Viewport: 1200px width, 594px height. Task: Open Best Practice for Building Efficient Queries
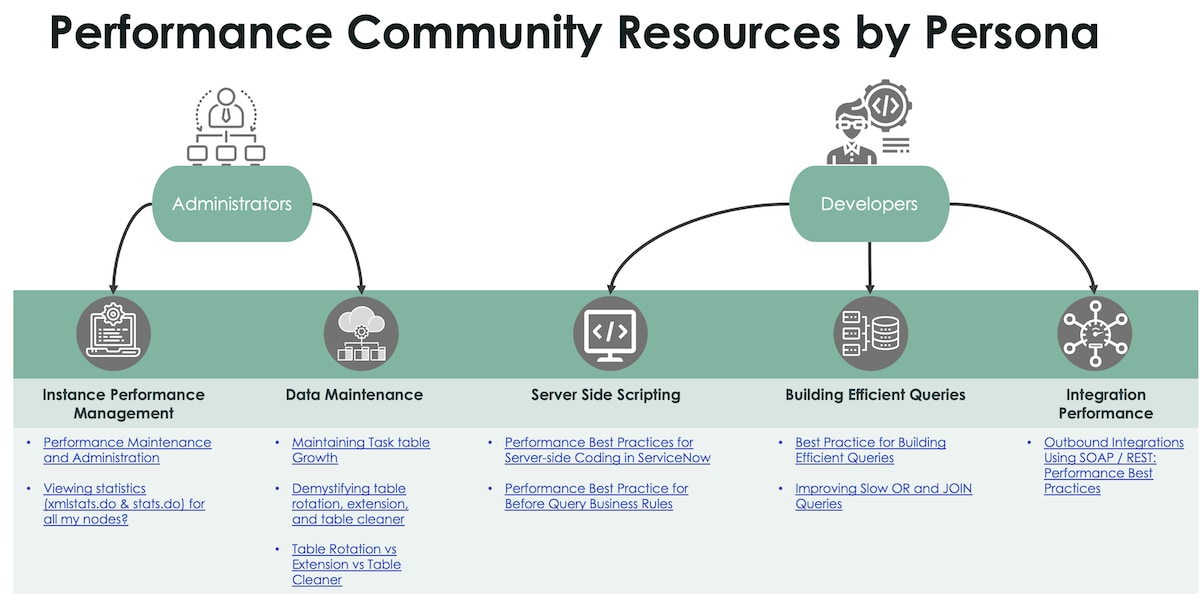[x=871, y=450]
